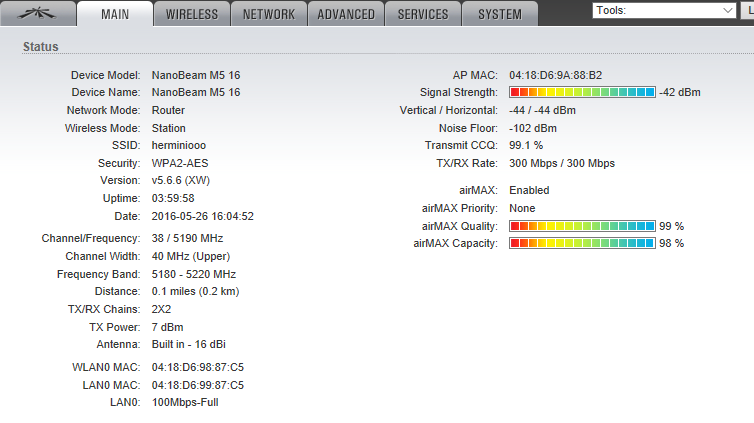This screenshot has height=423, width=754.
Task: Select airMAX Priority value None
Action: click(x=522, y=208)
